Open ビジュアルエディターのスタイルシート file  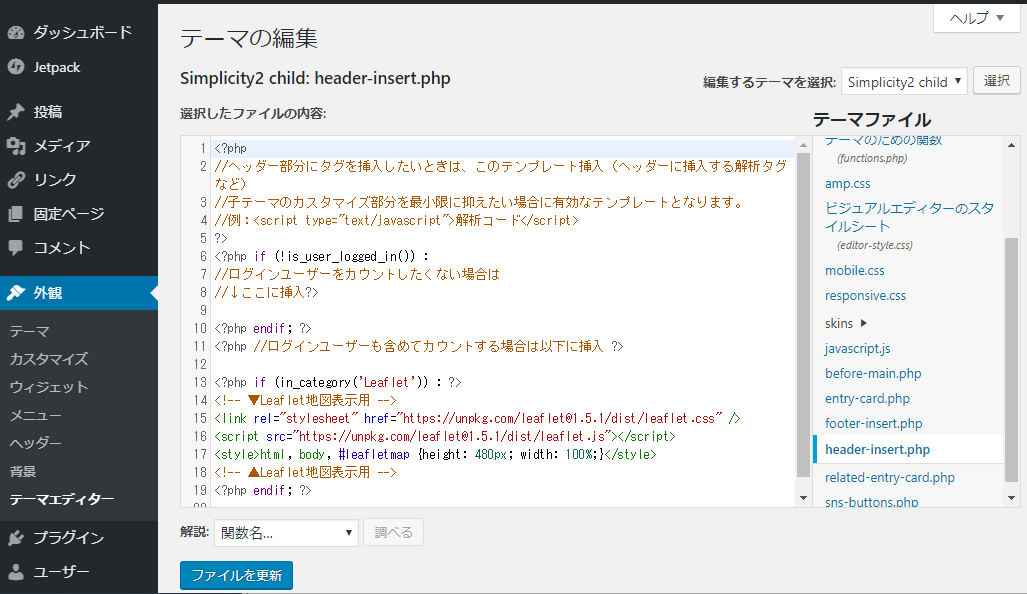pos(909,217)
